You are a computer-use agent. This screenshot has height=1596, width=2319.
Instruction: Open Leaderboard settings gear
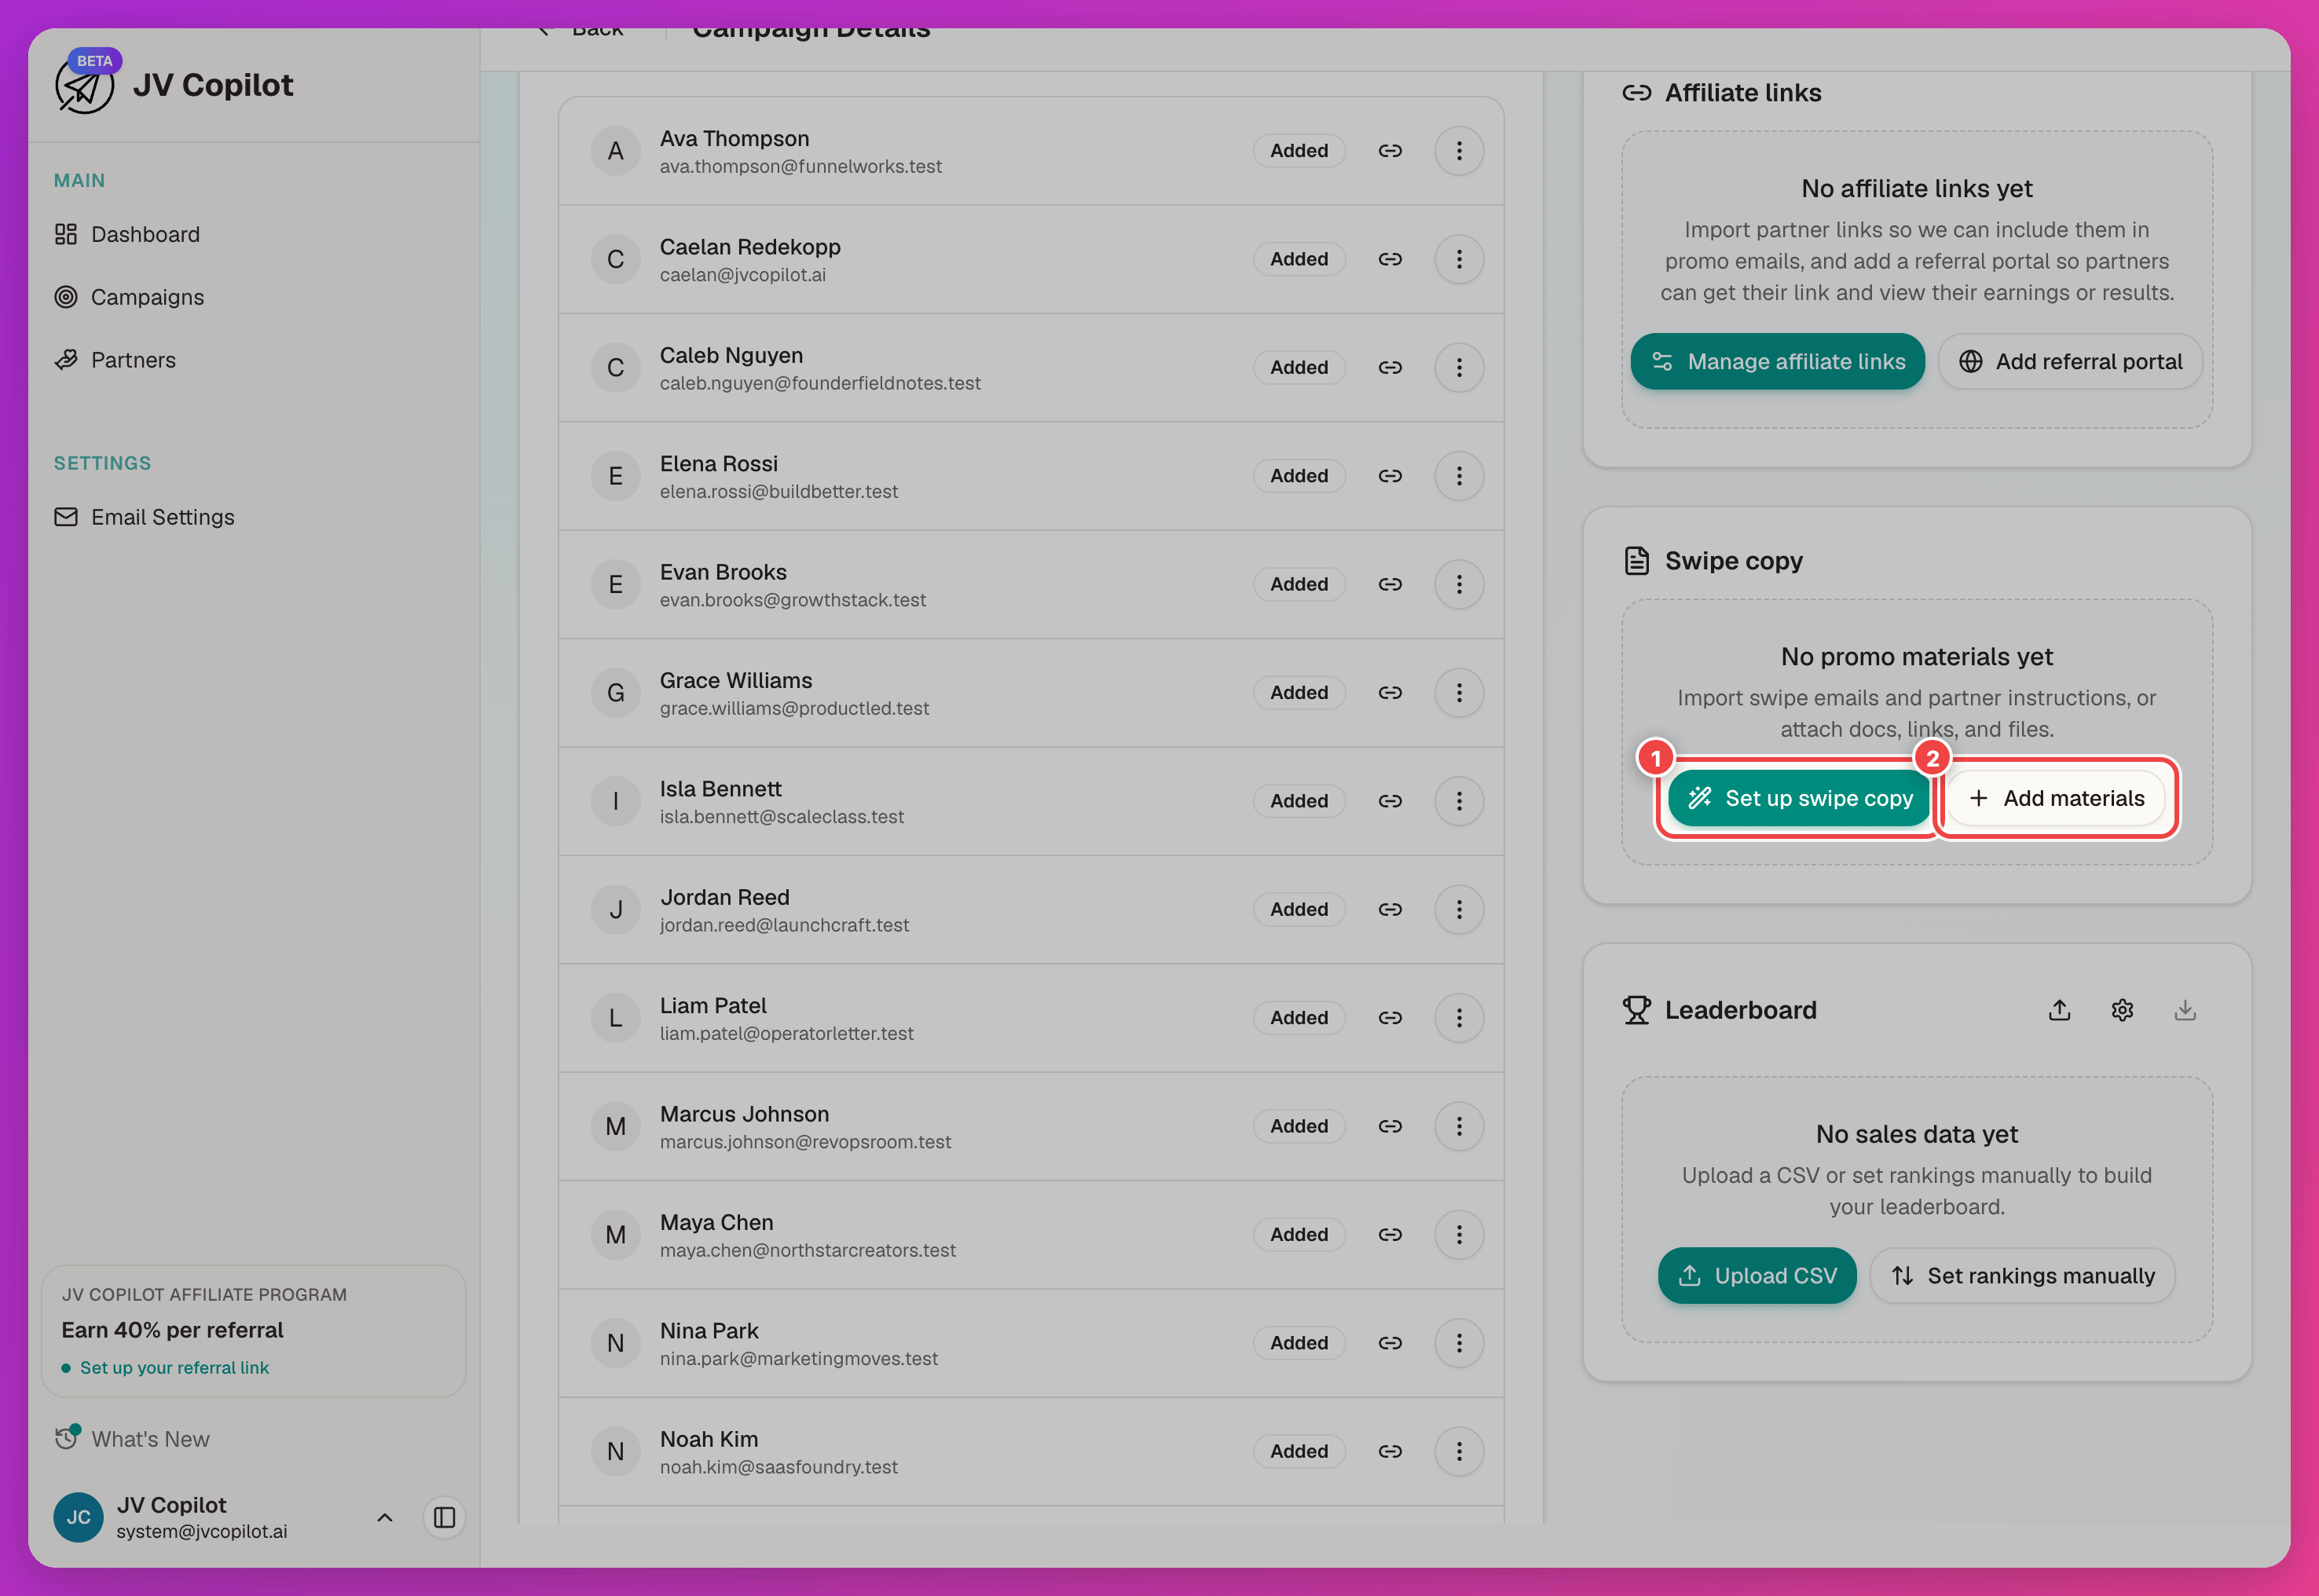pyautogui.click(x=2122, y=1010)
